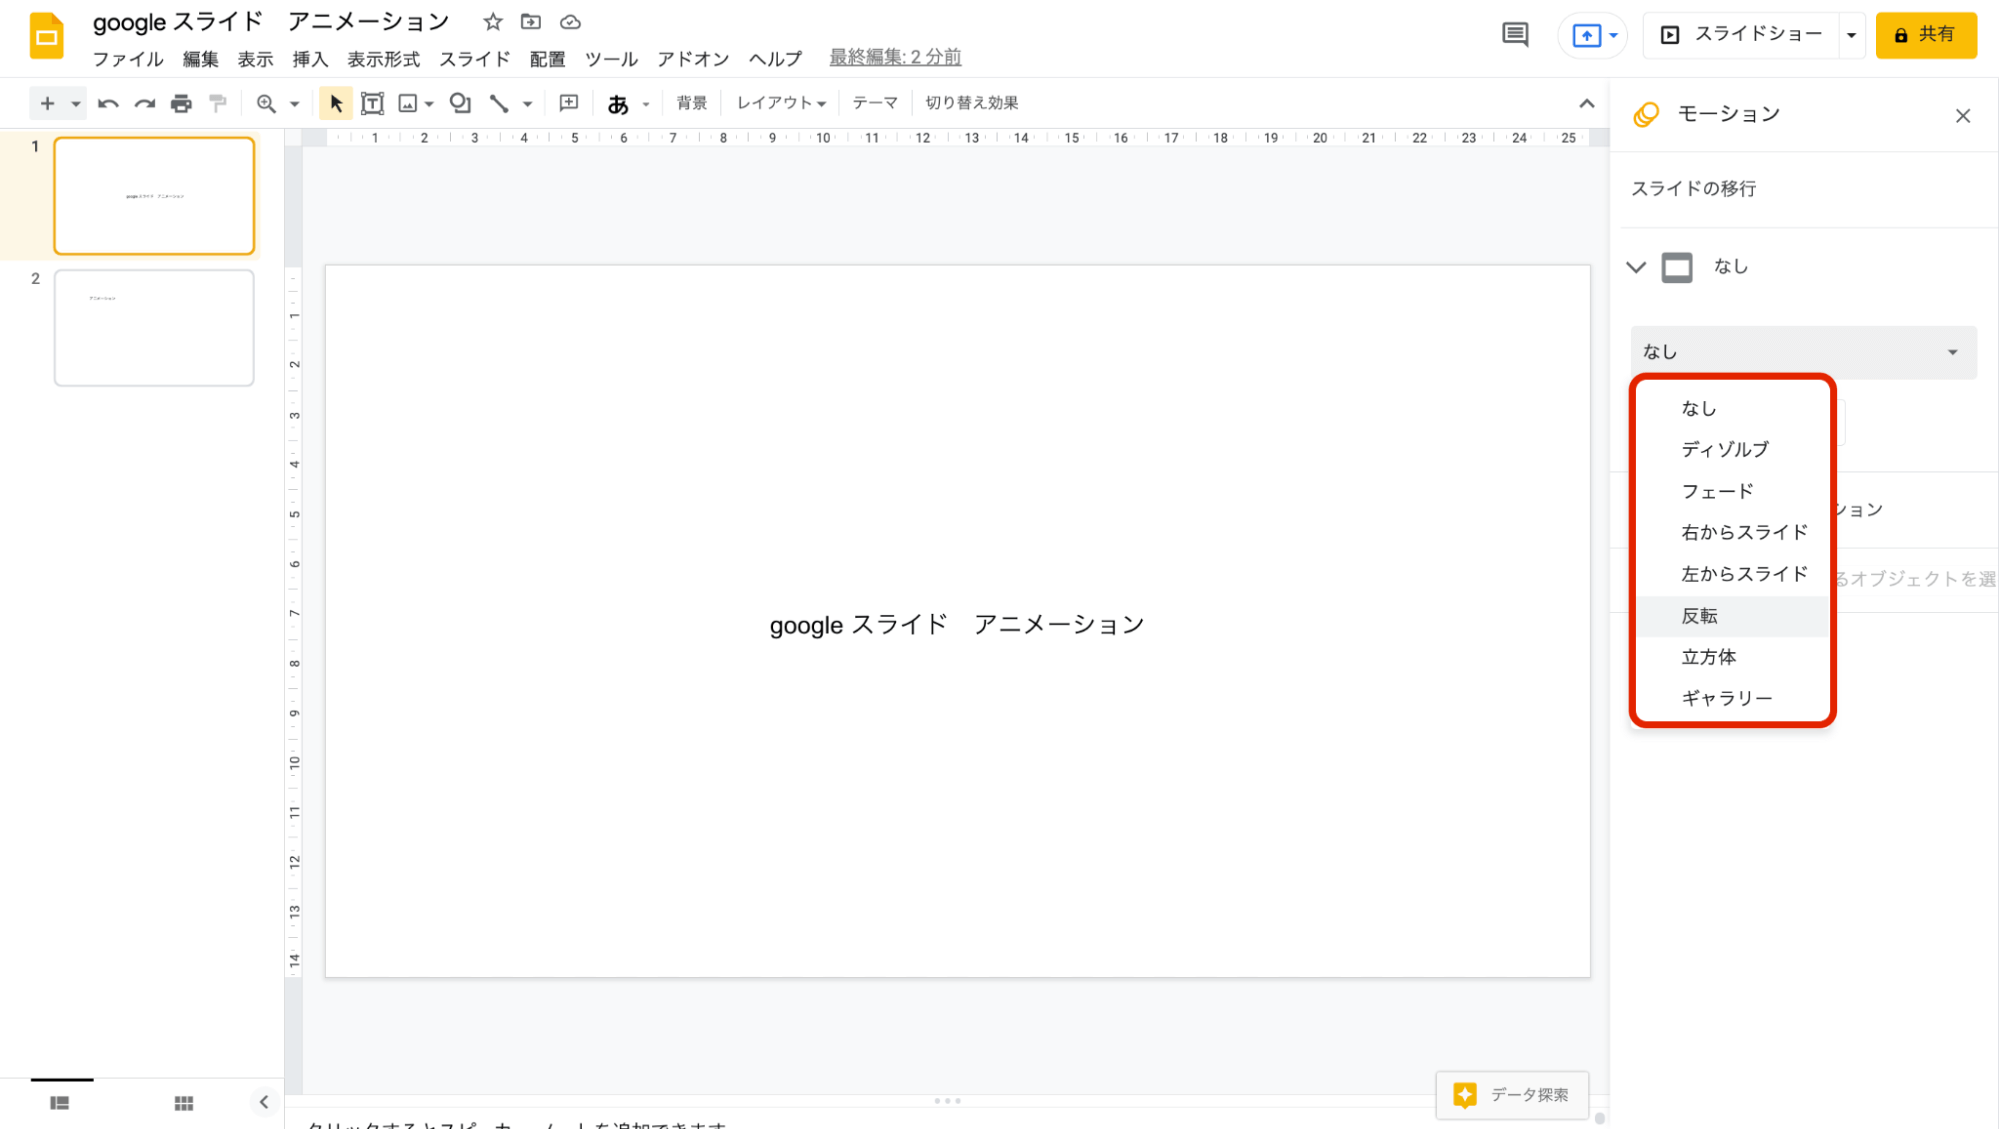Screen dimensions: 1999x1130
Task: Open the レイアウト dropdown
Action: [x=781, y=103]
